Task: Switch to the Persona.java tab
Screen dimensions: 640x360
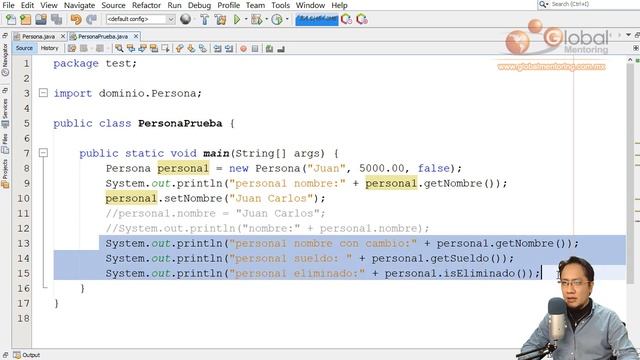Action: tap(38, 36)
